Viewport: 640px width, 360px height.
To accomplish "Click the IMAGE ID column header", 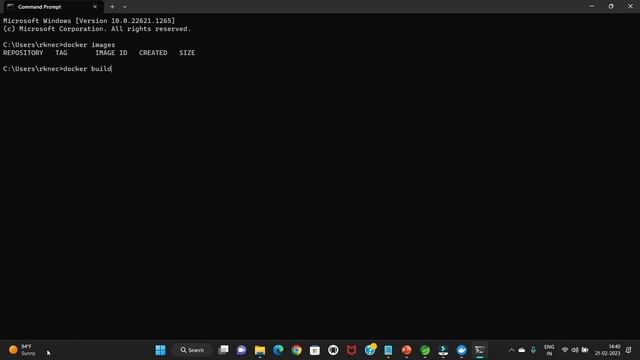I will 111,53.
